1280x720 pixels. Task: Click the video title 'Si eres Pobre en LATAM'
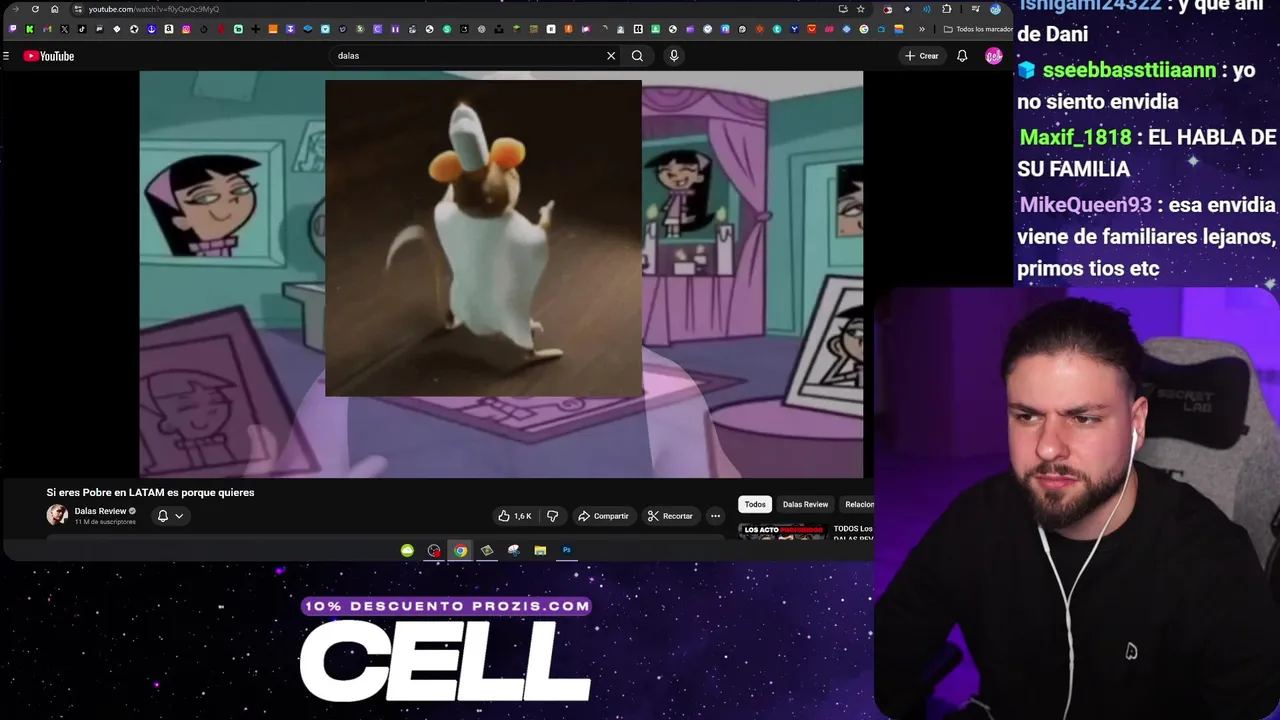pos(150,492)
